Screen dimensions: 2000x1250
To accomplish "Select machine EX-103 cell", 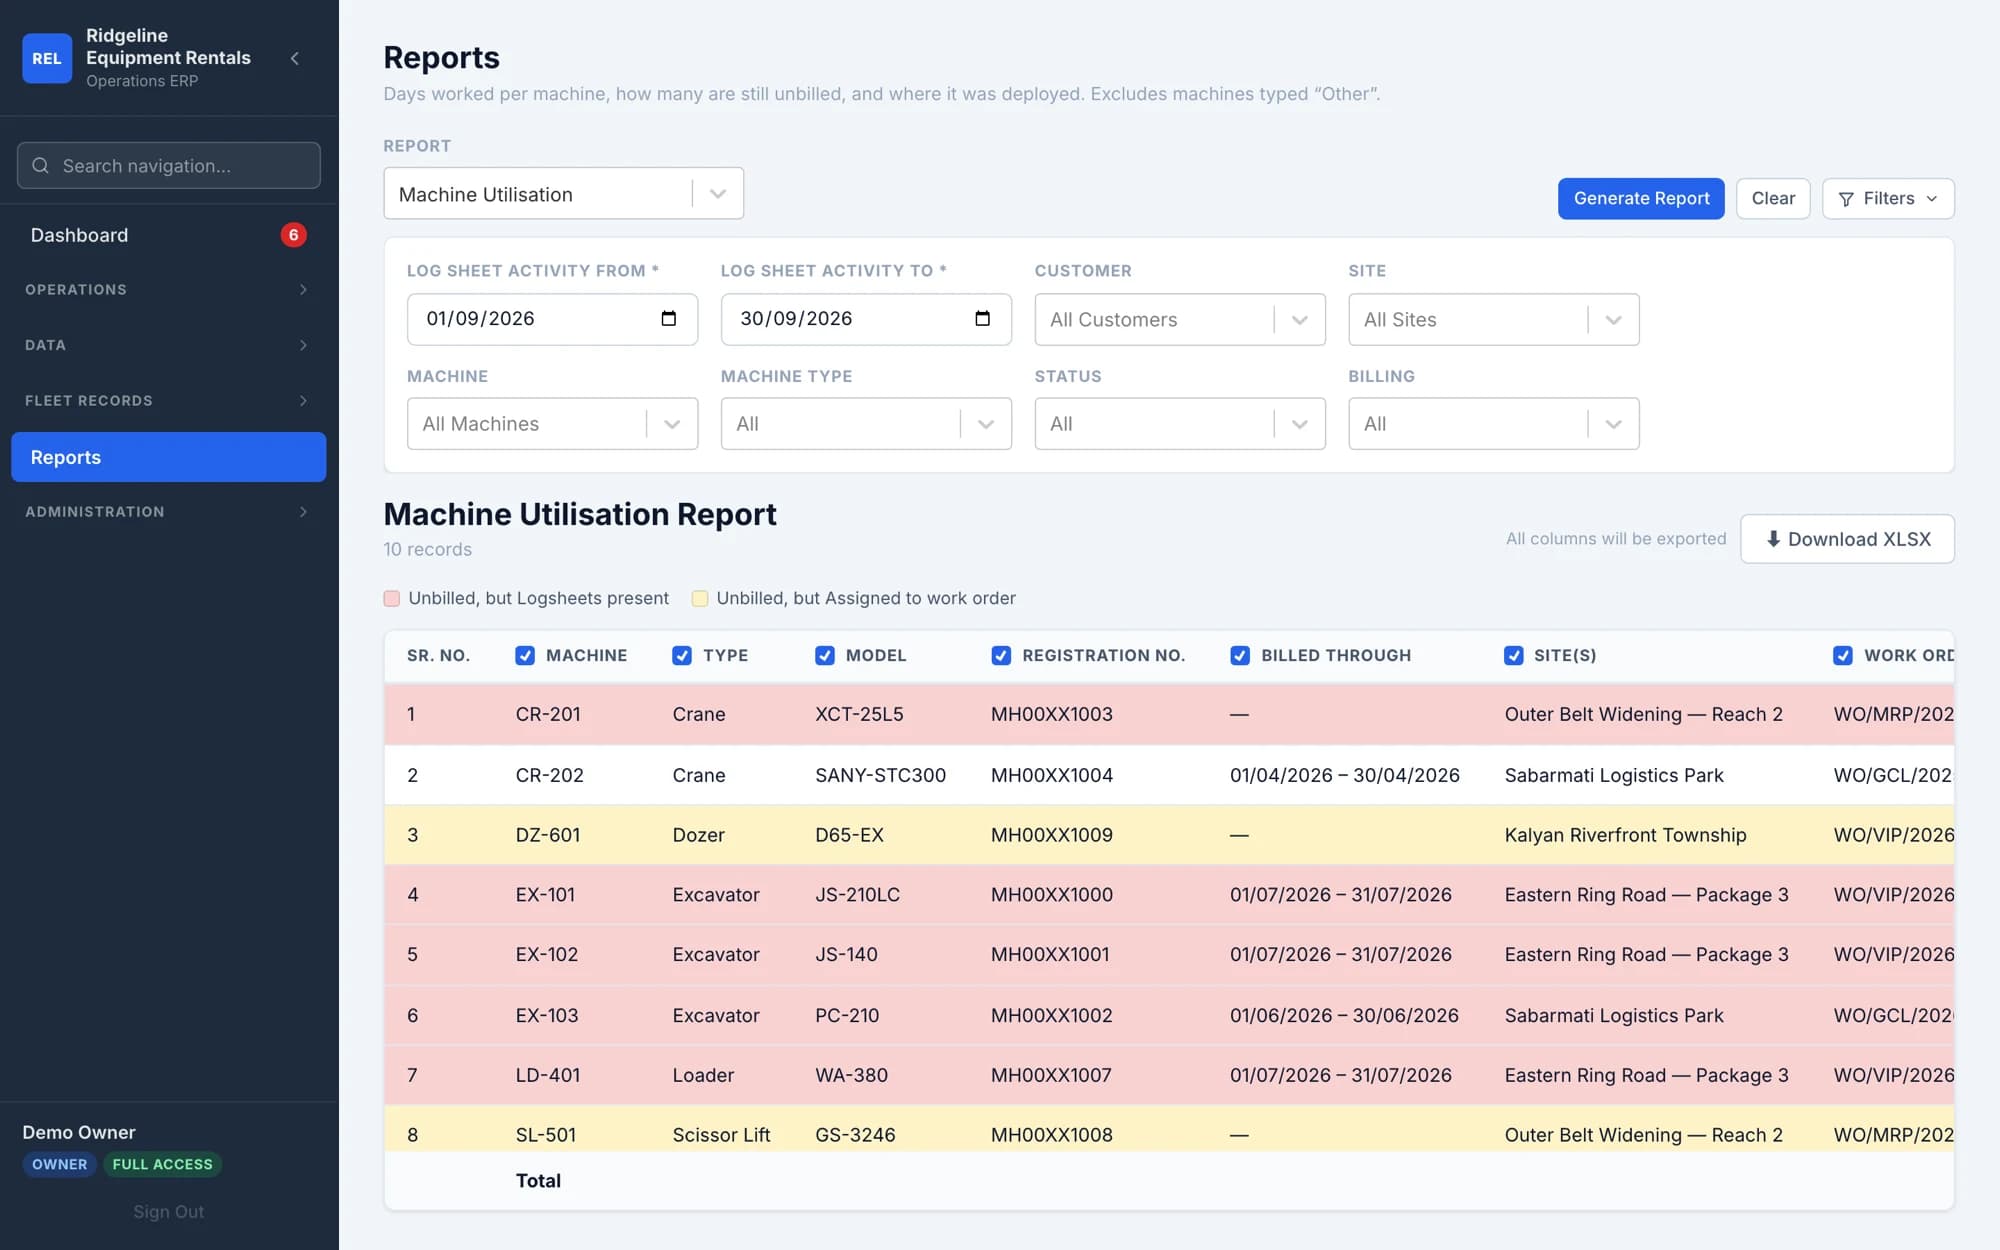I will [x=547, y=1015].
